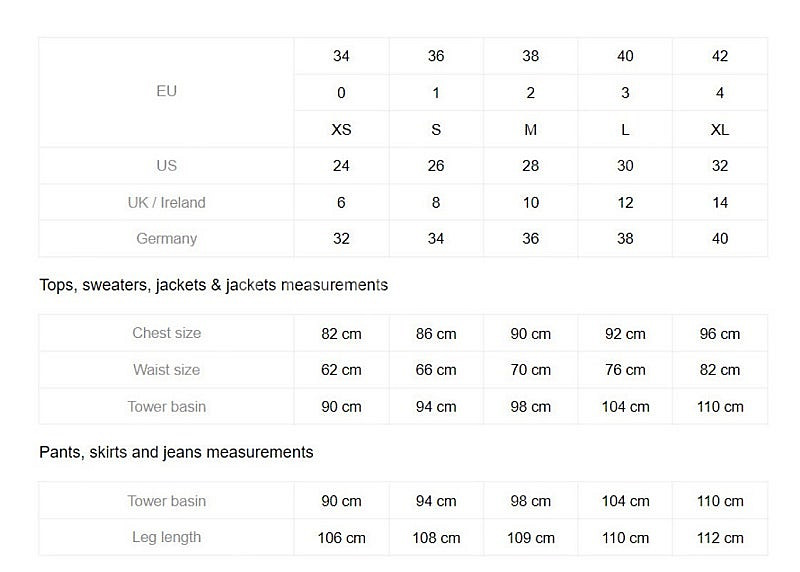Click the Pants, skirts and jeans heading
The height and width of the screenshot is (572, 800).
click(177, 452)
